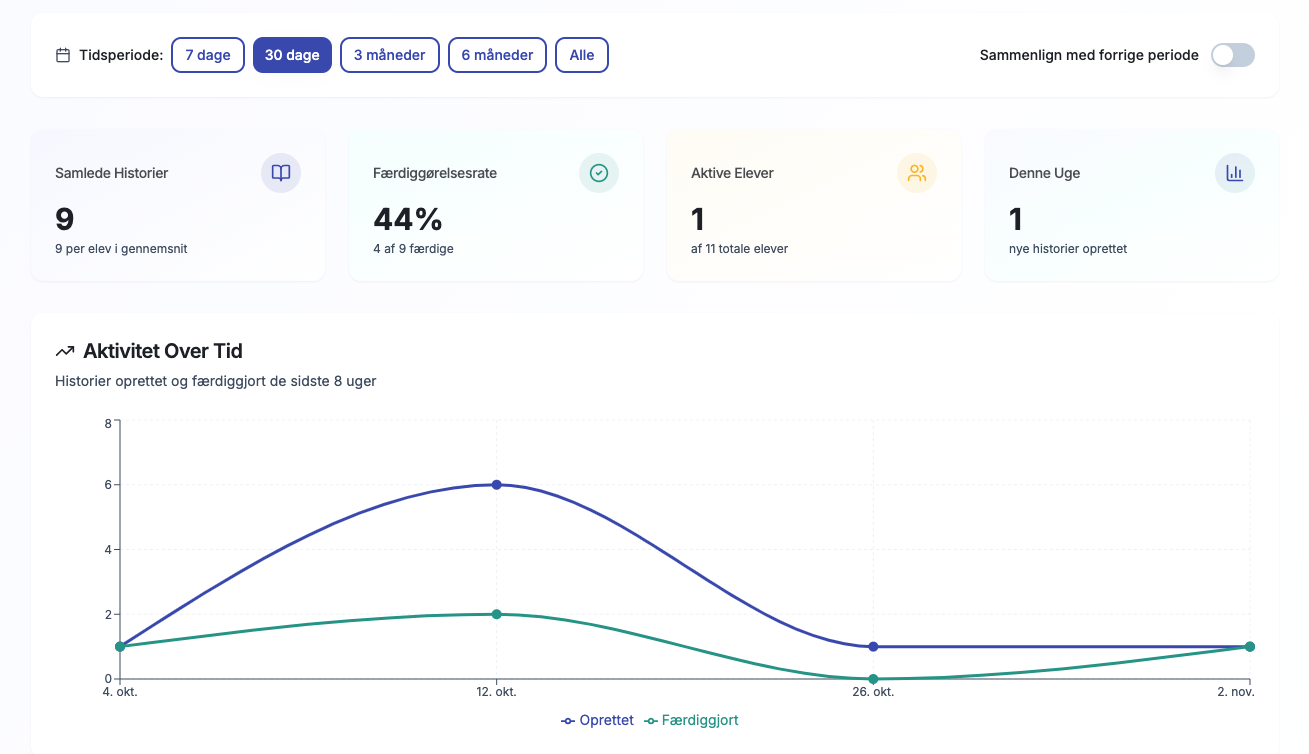Click the Oprettet legend entry
The height and width of the screenshot is (754, 1309).
(x=598, y=720)
